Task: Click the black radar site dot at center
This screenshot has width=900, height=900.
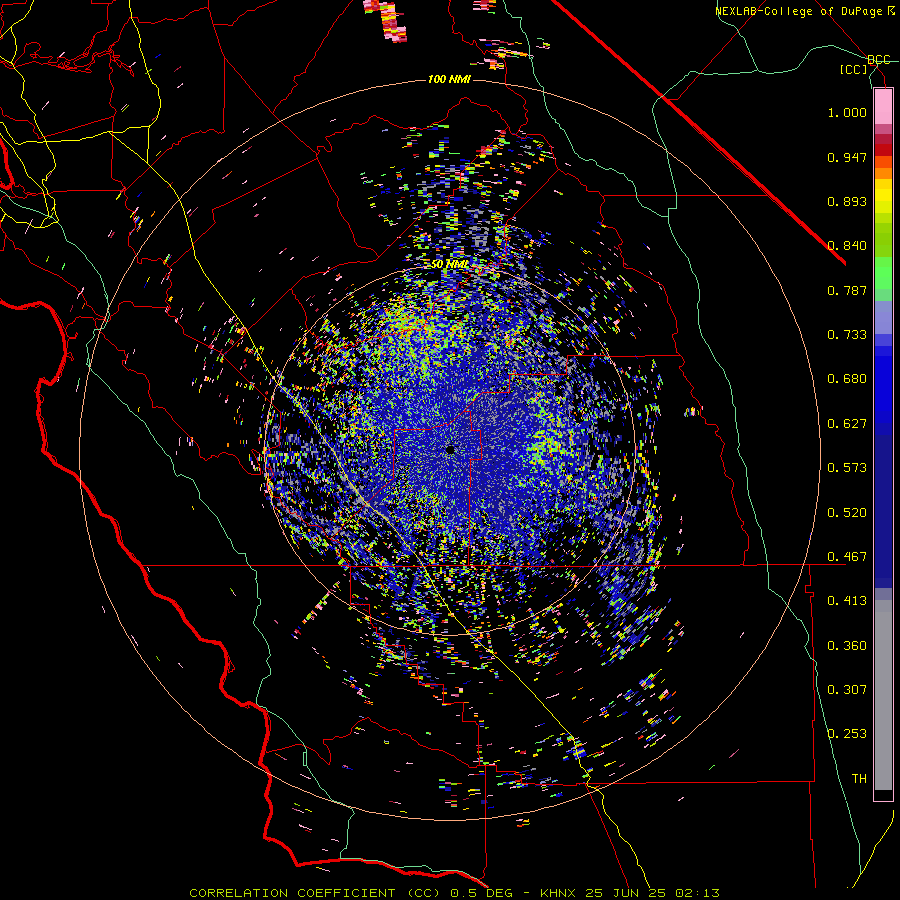Action: tap(451, 450)
